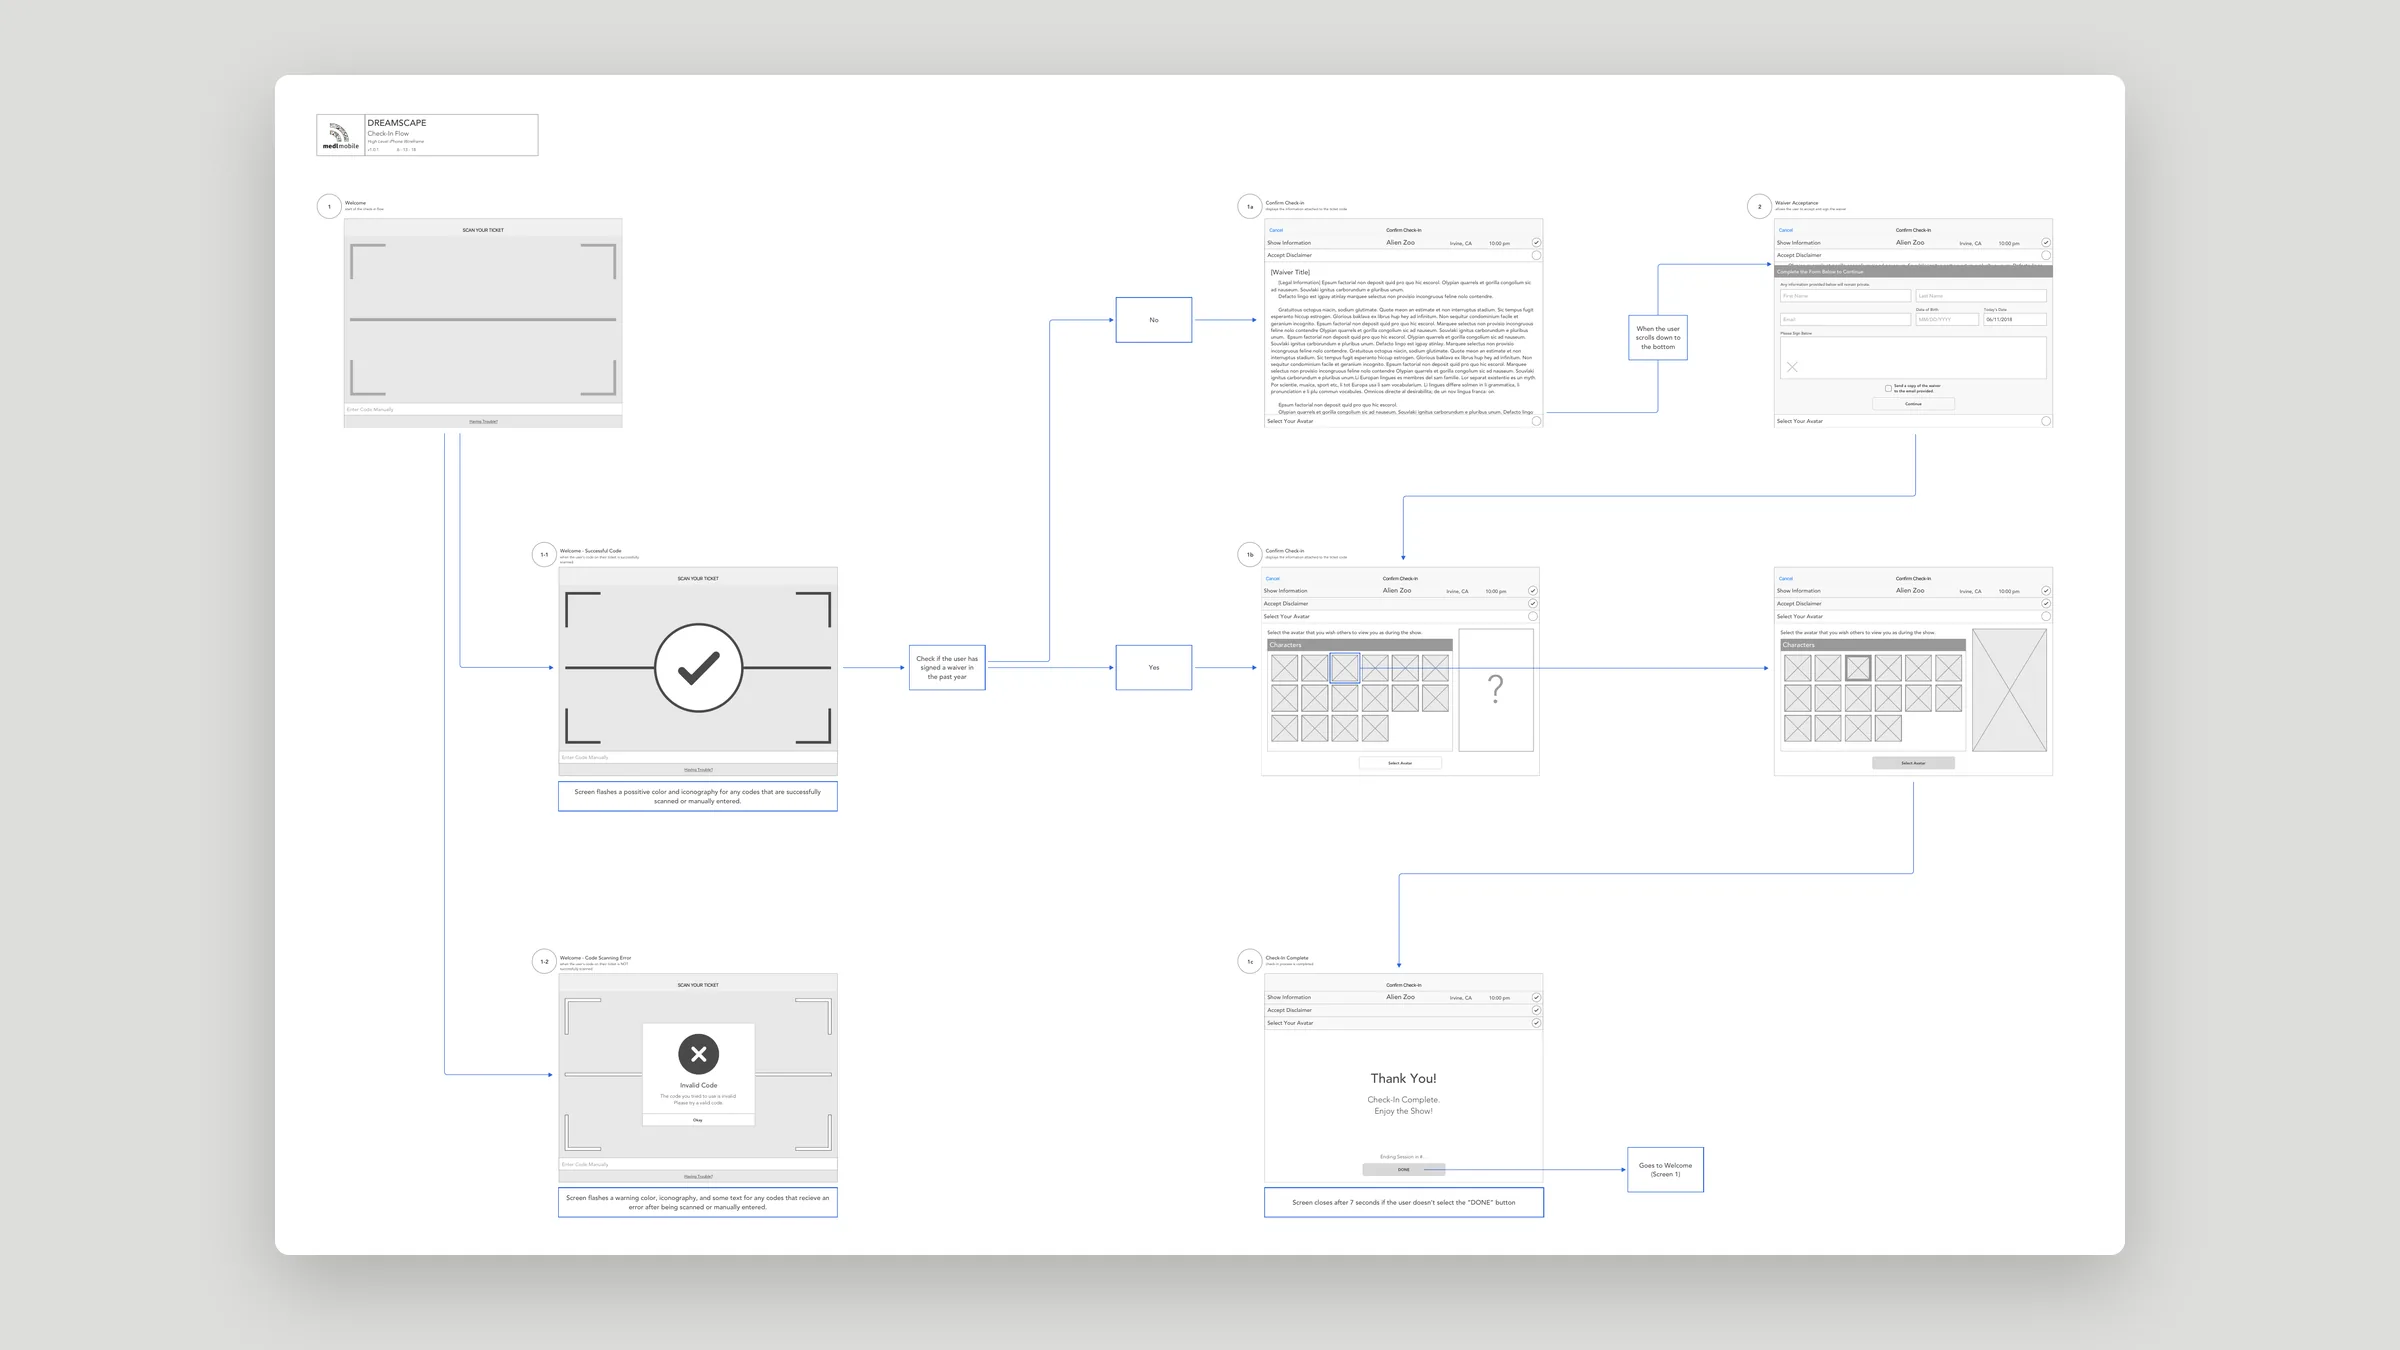Click 'Check if the user has signed a waiver' box
The image size is (2400, 1350).
click(x=947, y=667)
